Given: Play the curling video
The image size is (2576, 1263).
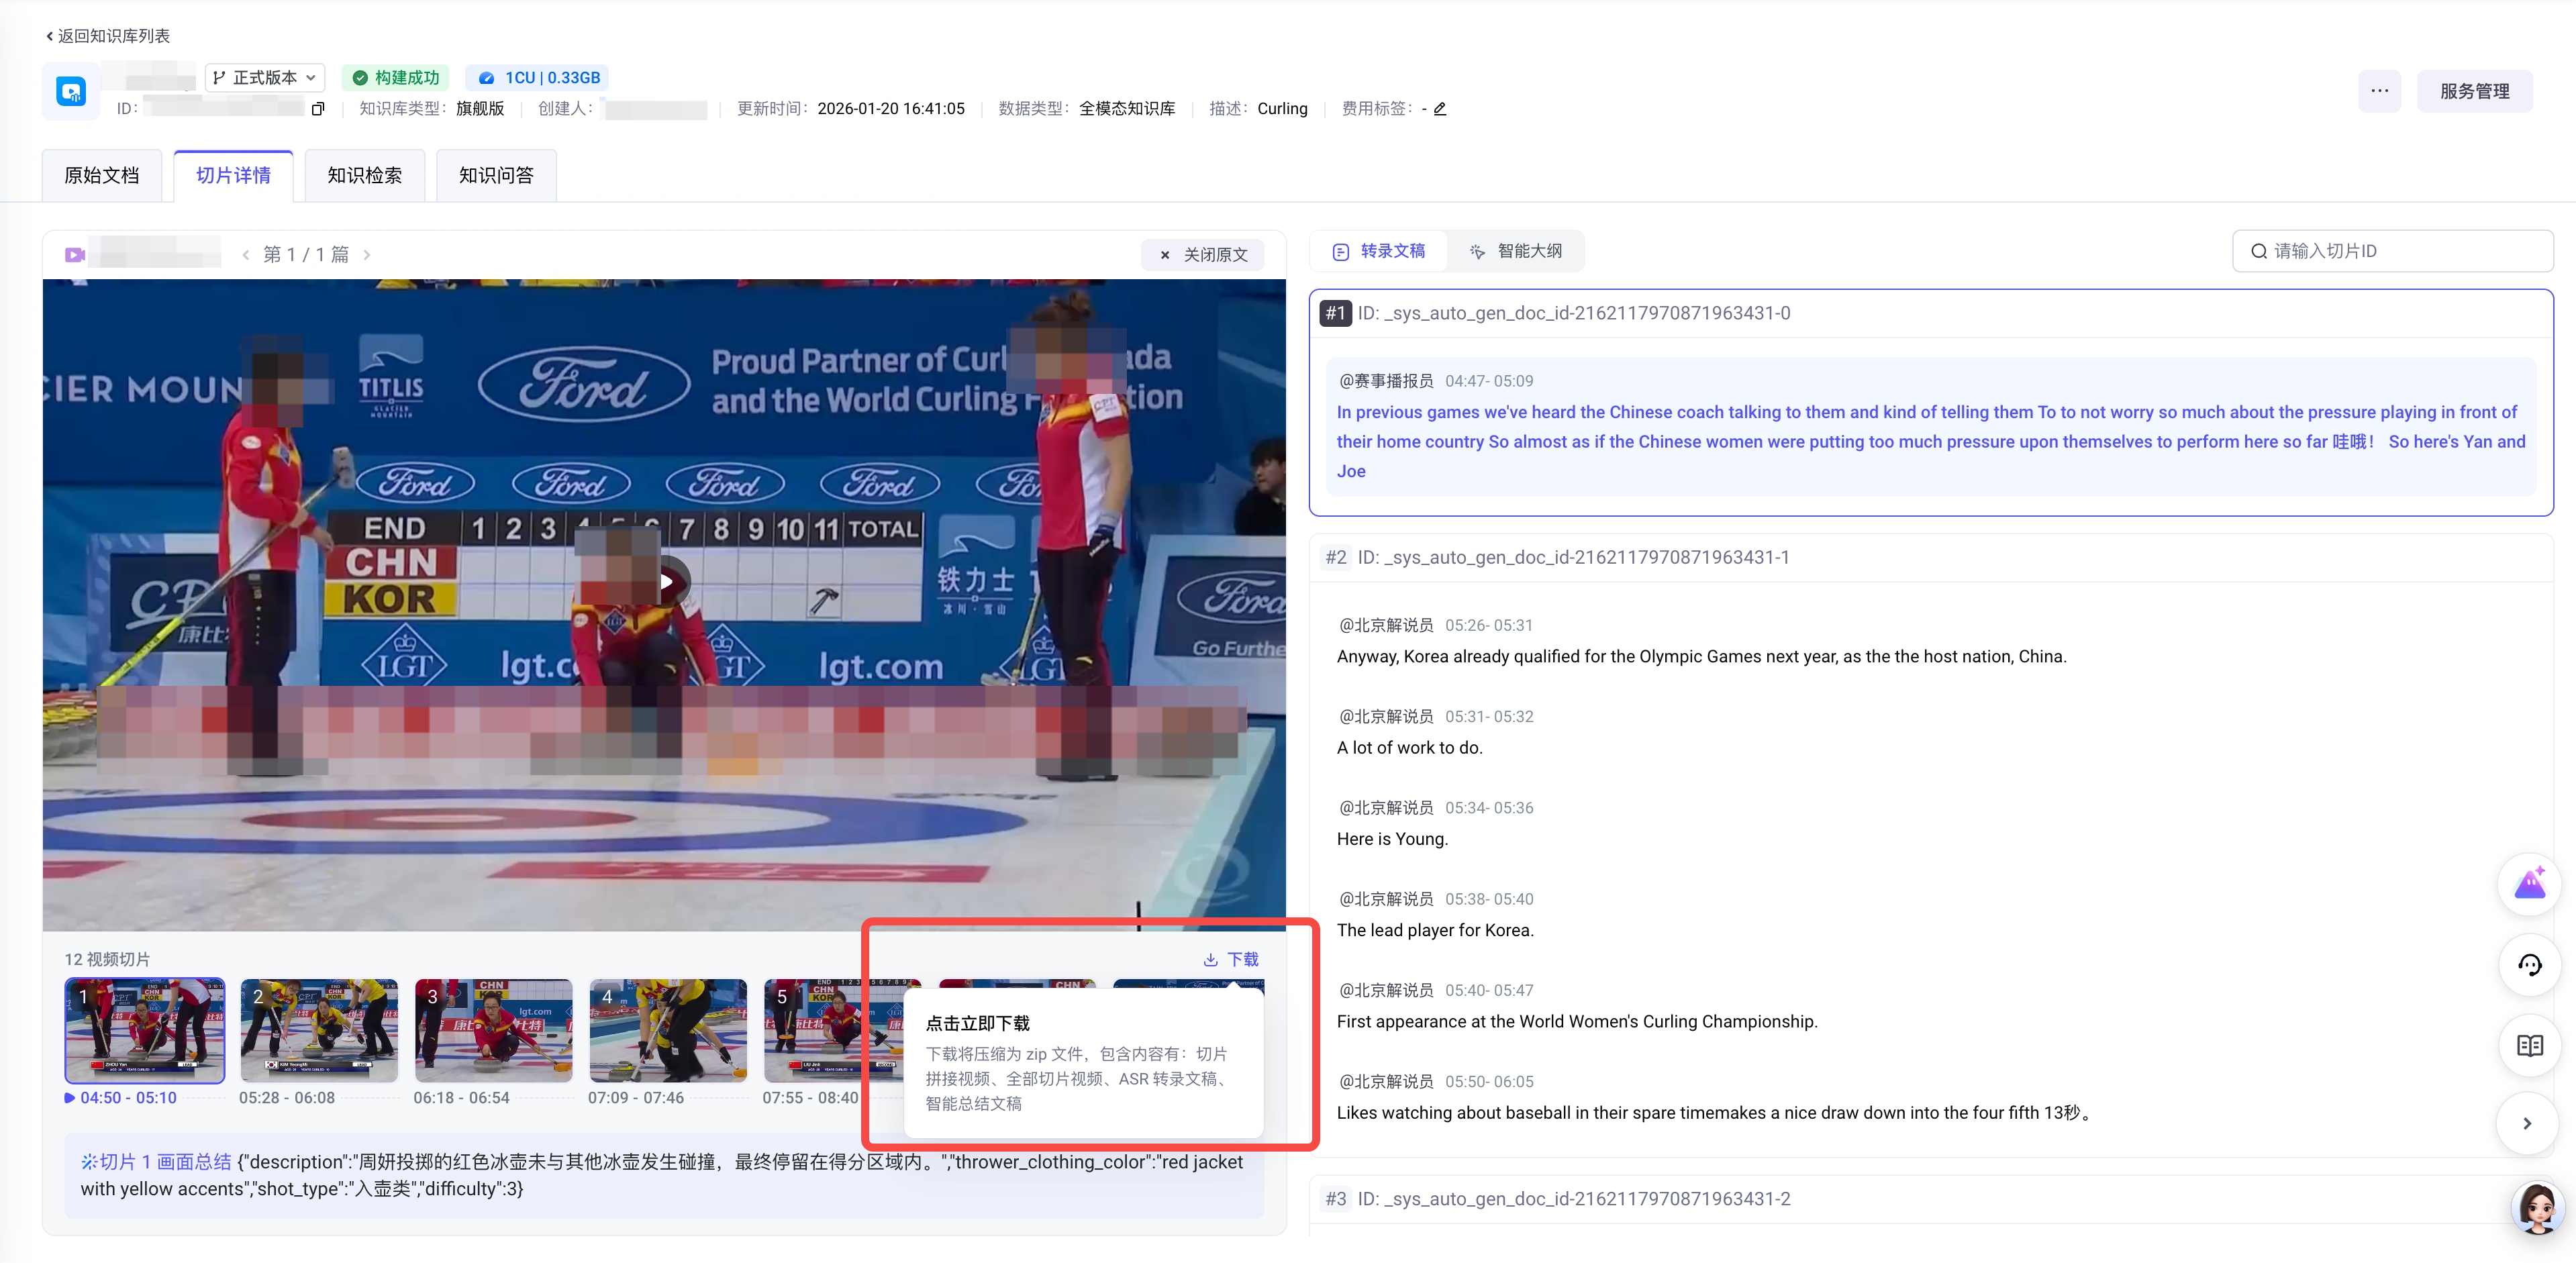Looking at the screenshot, I should click(x=665, y=581).
